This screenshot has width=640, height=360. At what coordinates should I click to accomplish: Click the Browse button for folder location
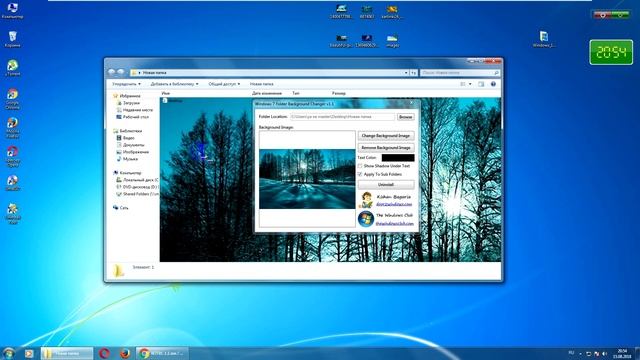(405, 117)
